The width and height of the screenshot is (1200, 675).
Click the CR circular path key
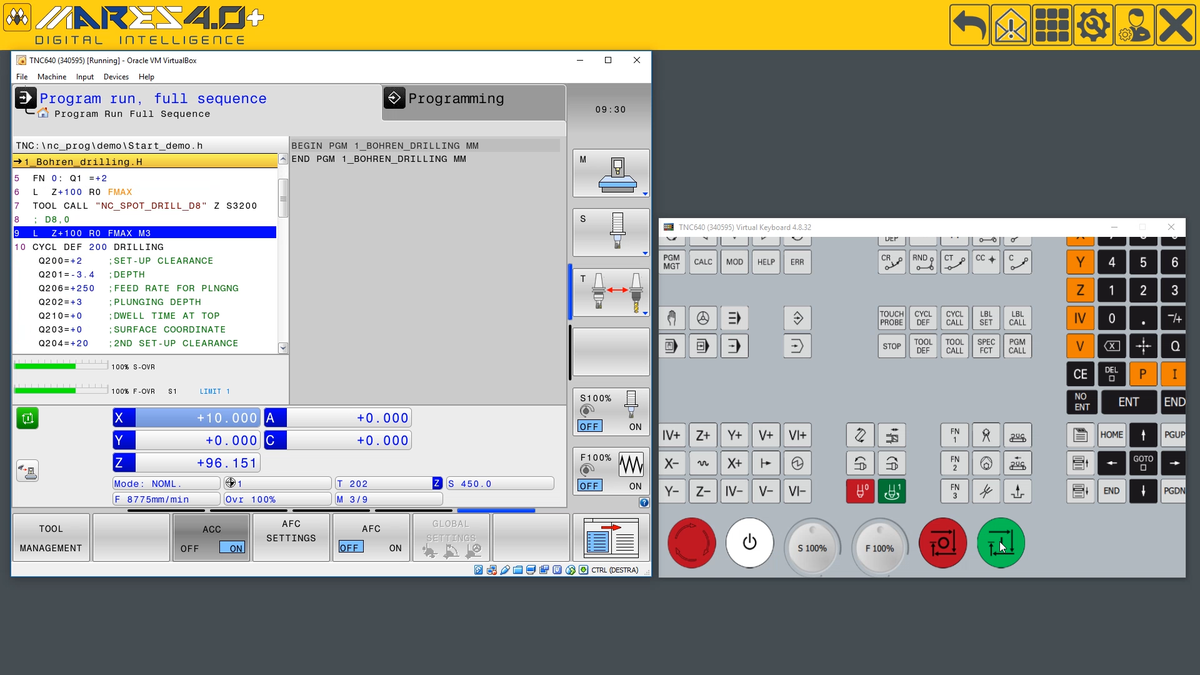point(892,262)
